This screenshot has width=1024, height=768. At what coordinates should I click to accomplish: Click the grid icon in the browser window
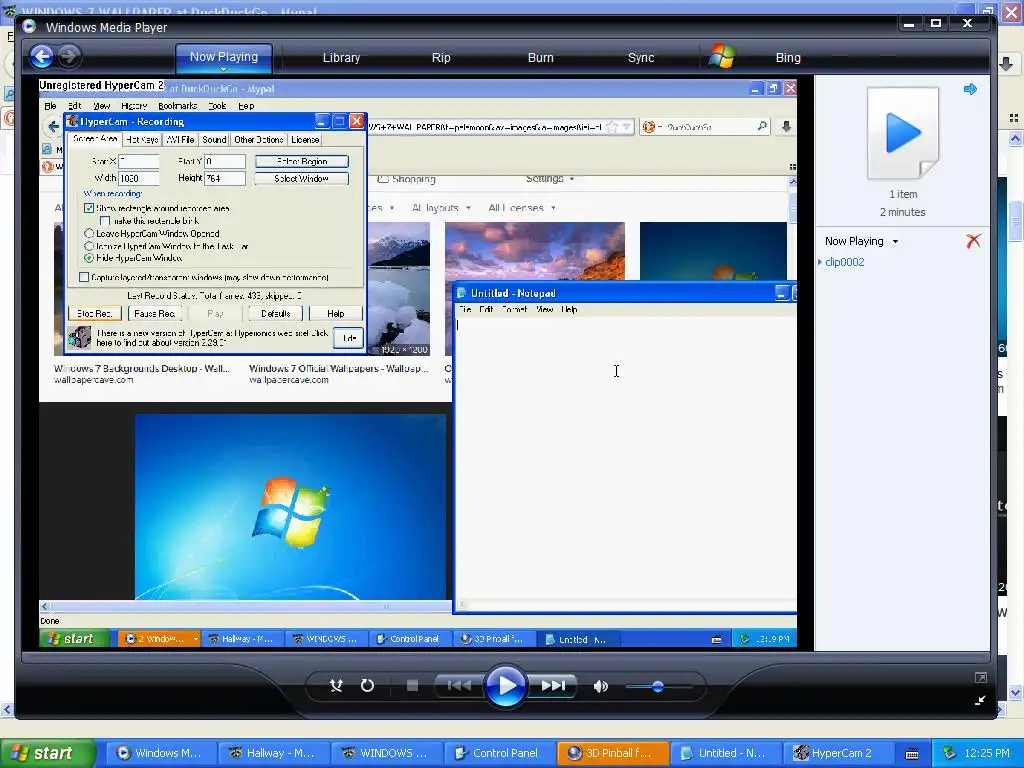[1014, 118]
